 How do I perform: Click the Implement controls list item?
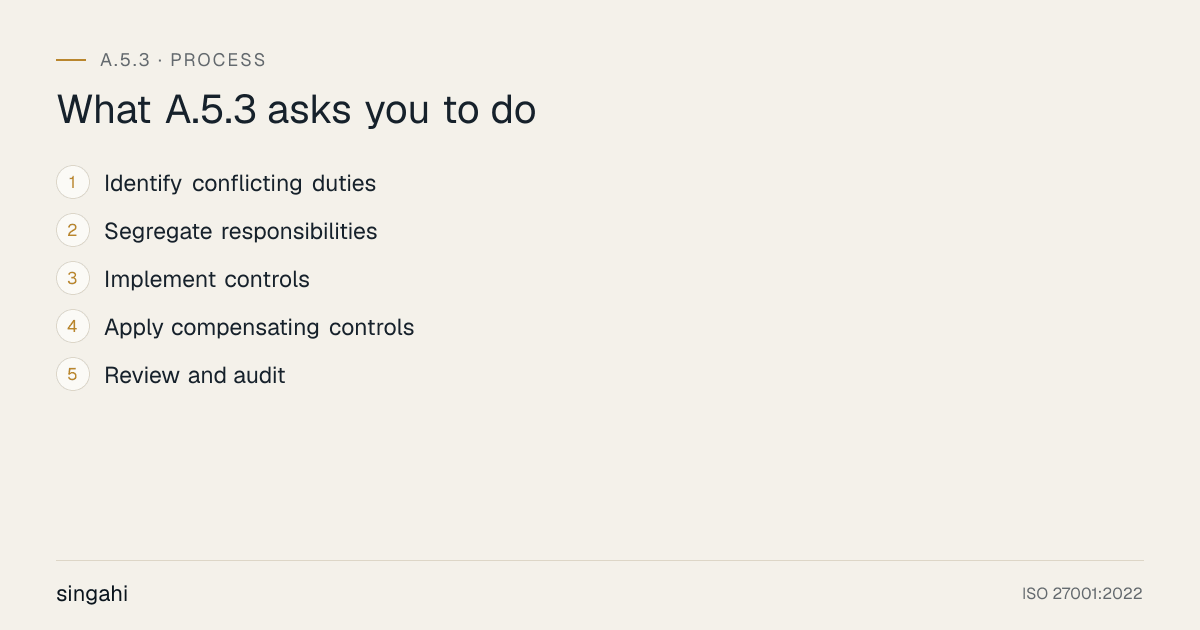[x=207, y=279]
